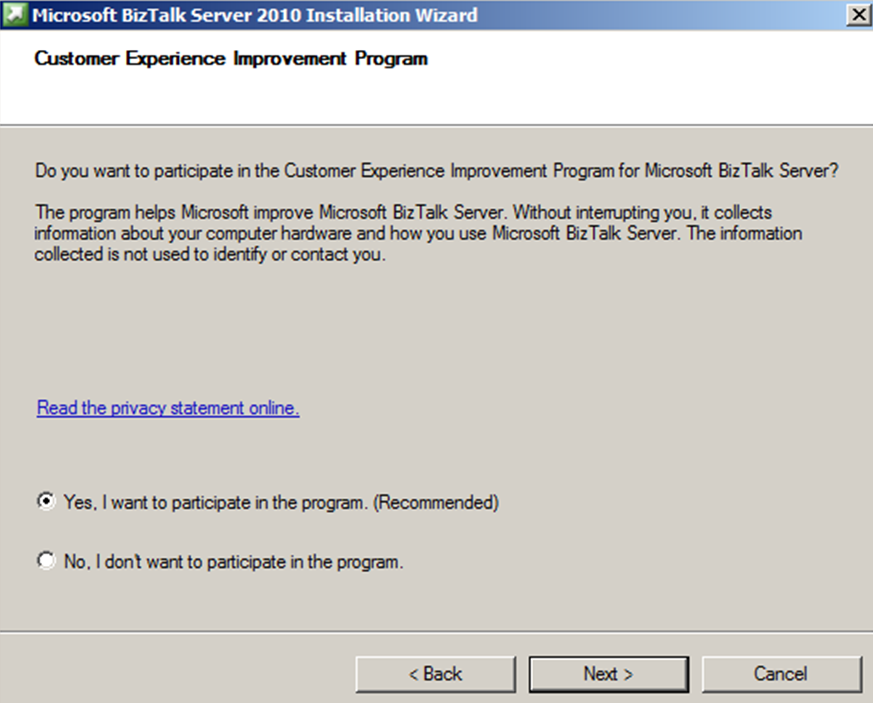Click the BizTalk installer icon in title bar

(15, 15)
